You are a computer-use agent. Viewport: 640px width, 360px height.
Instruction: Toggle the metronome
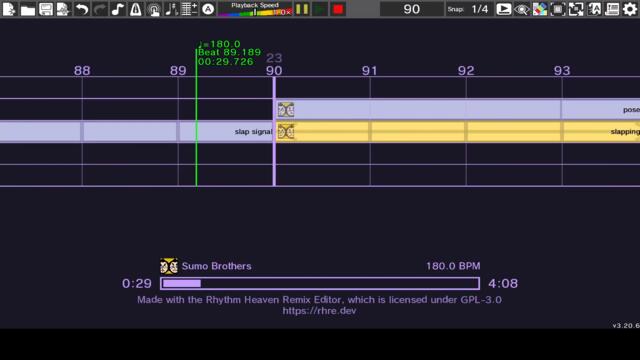coord(136,9)
